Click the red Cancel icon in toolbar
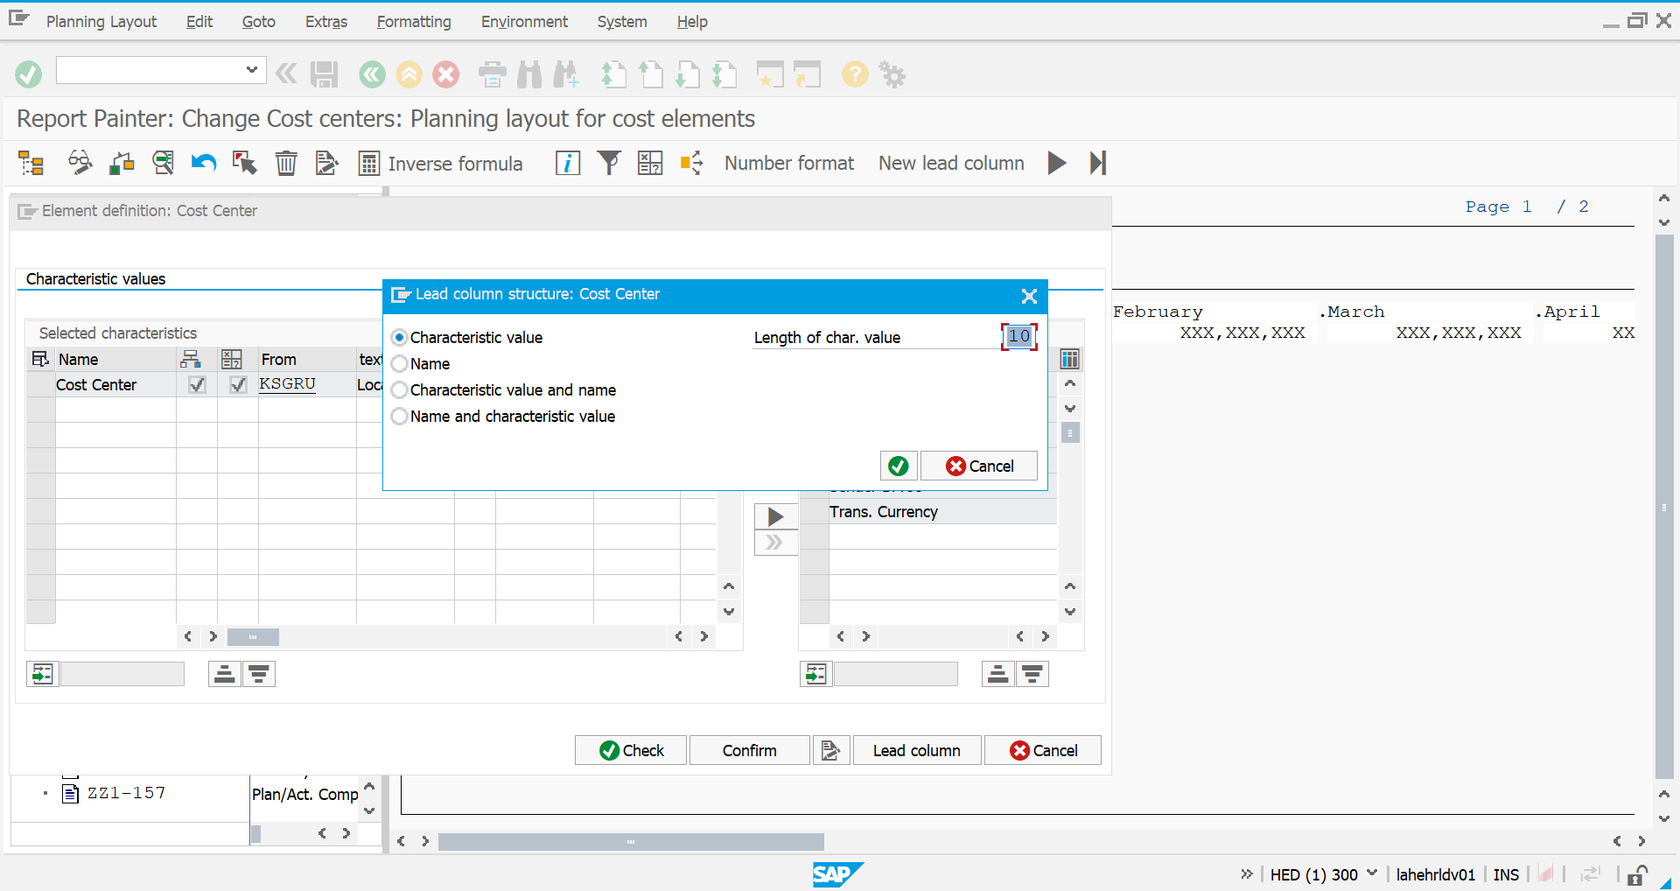1680x891 pixels. (x=446, y=74)
